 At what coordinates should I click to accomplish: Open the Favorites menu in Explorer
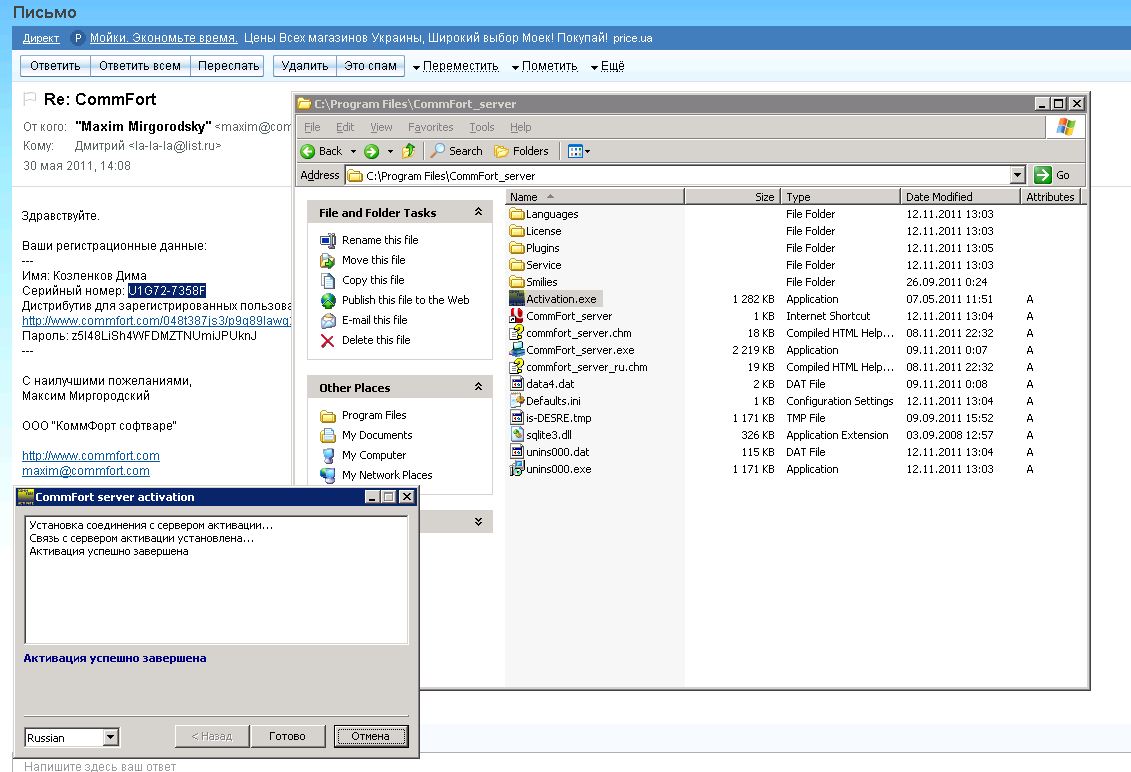pos(431,127)
